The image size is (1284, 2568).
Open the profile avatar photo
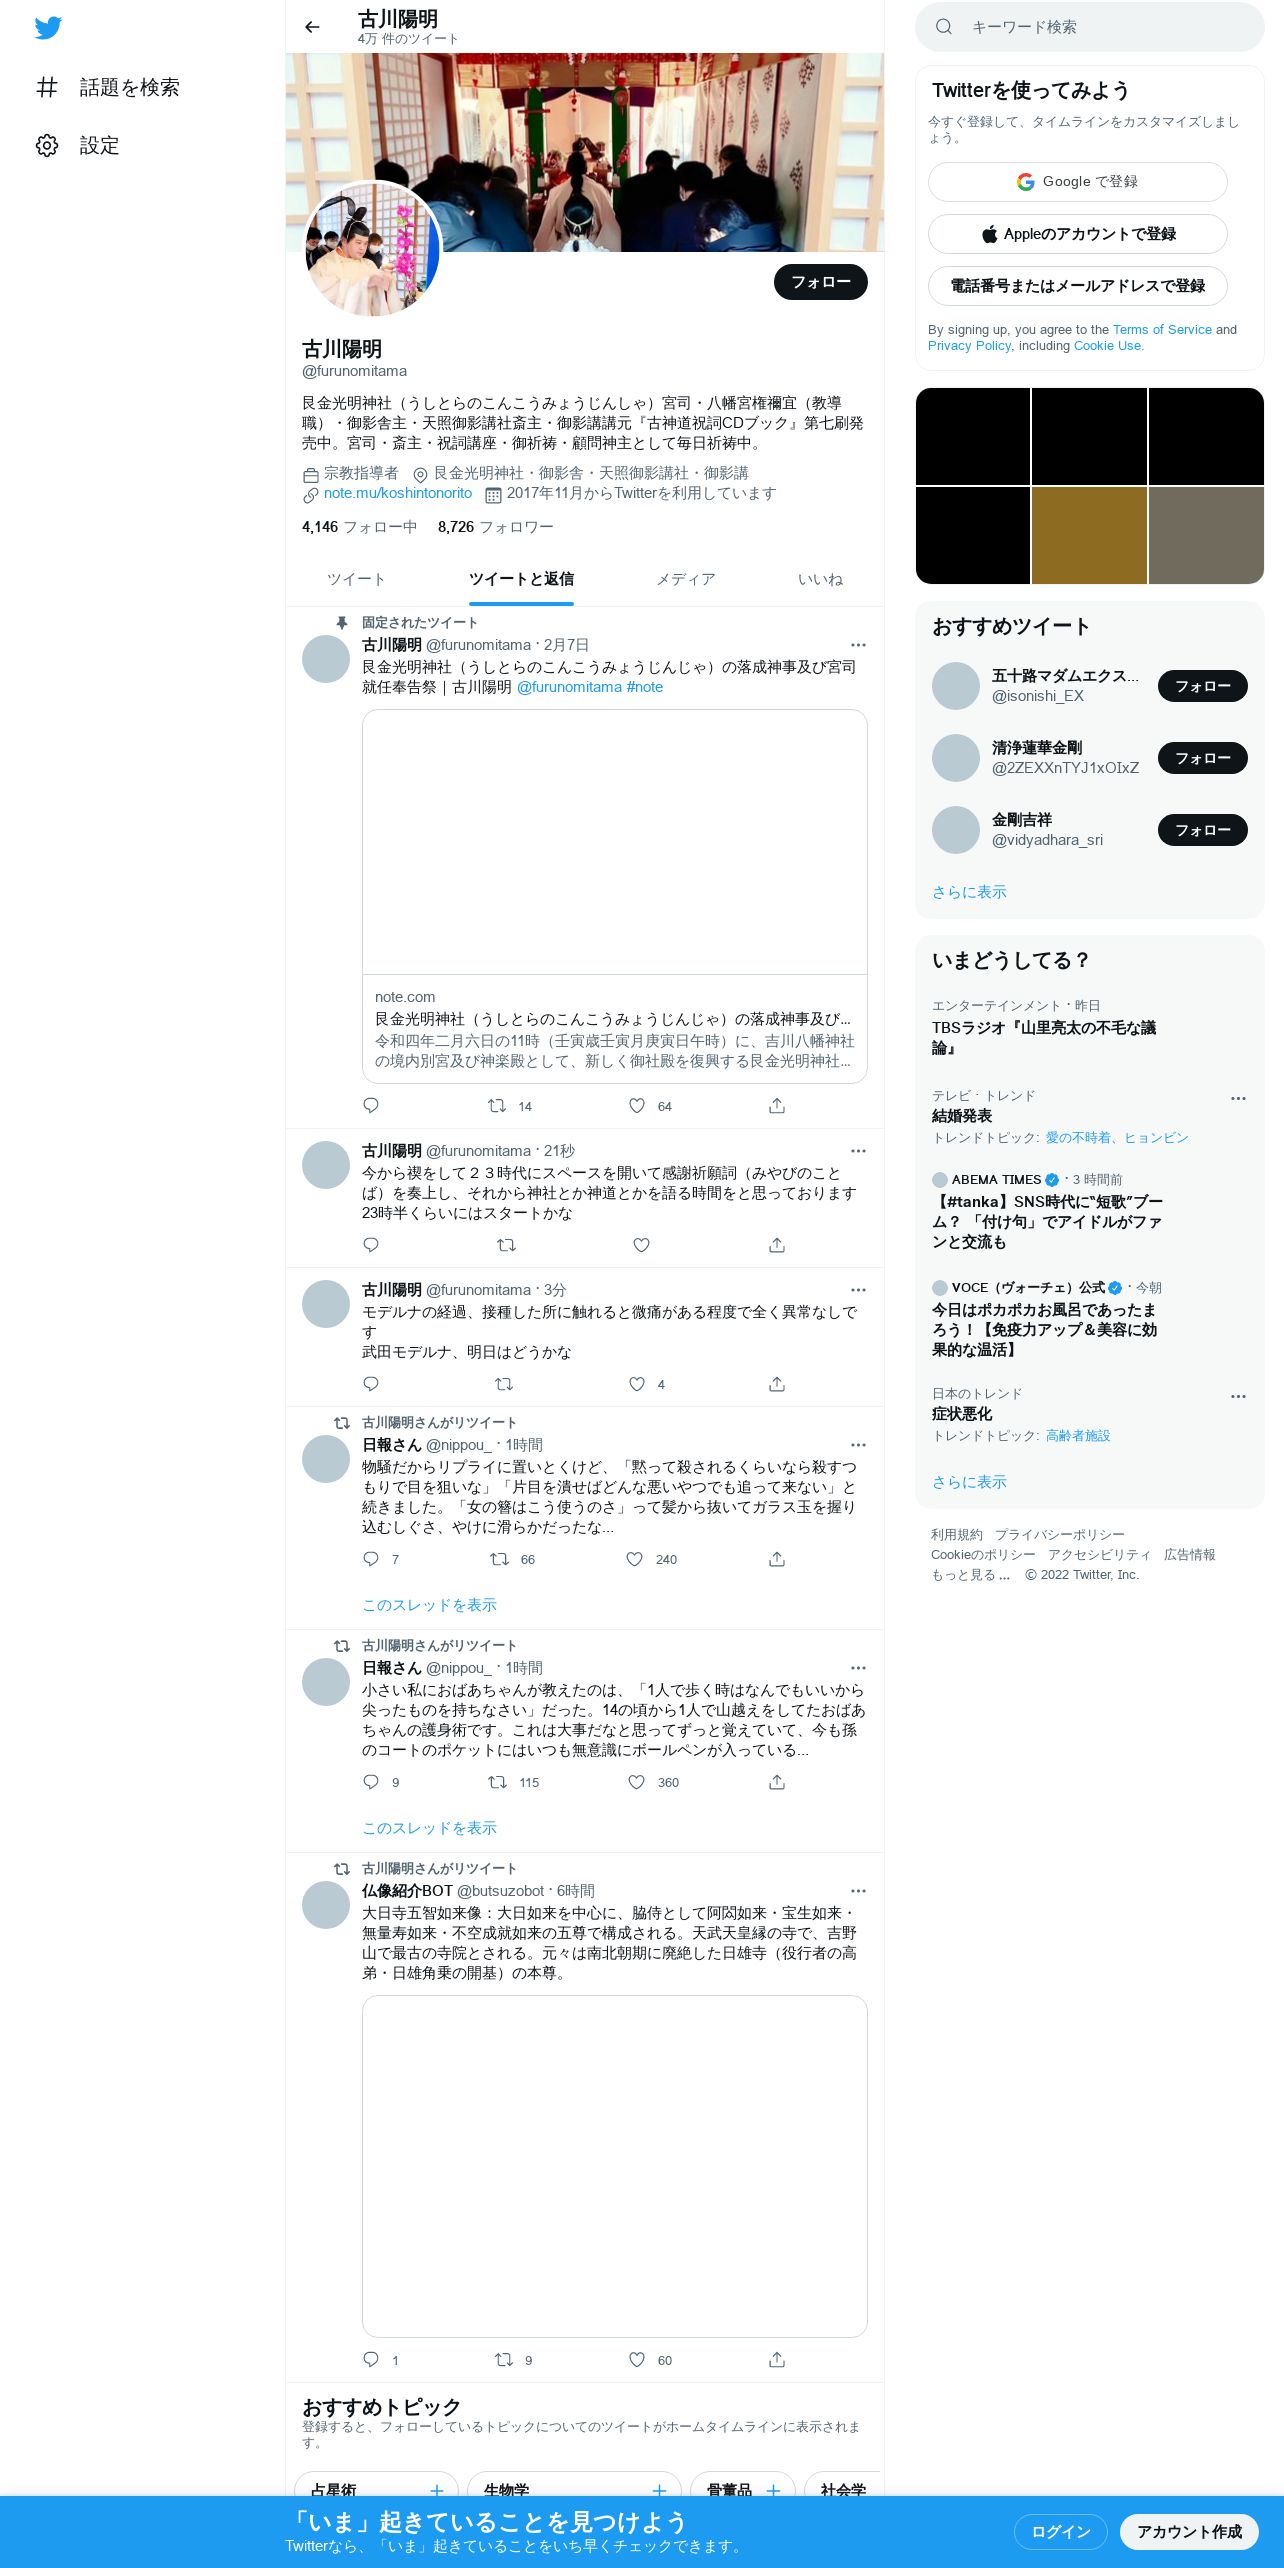tap(372, 249)
